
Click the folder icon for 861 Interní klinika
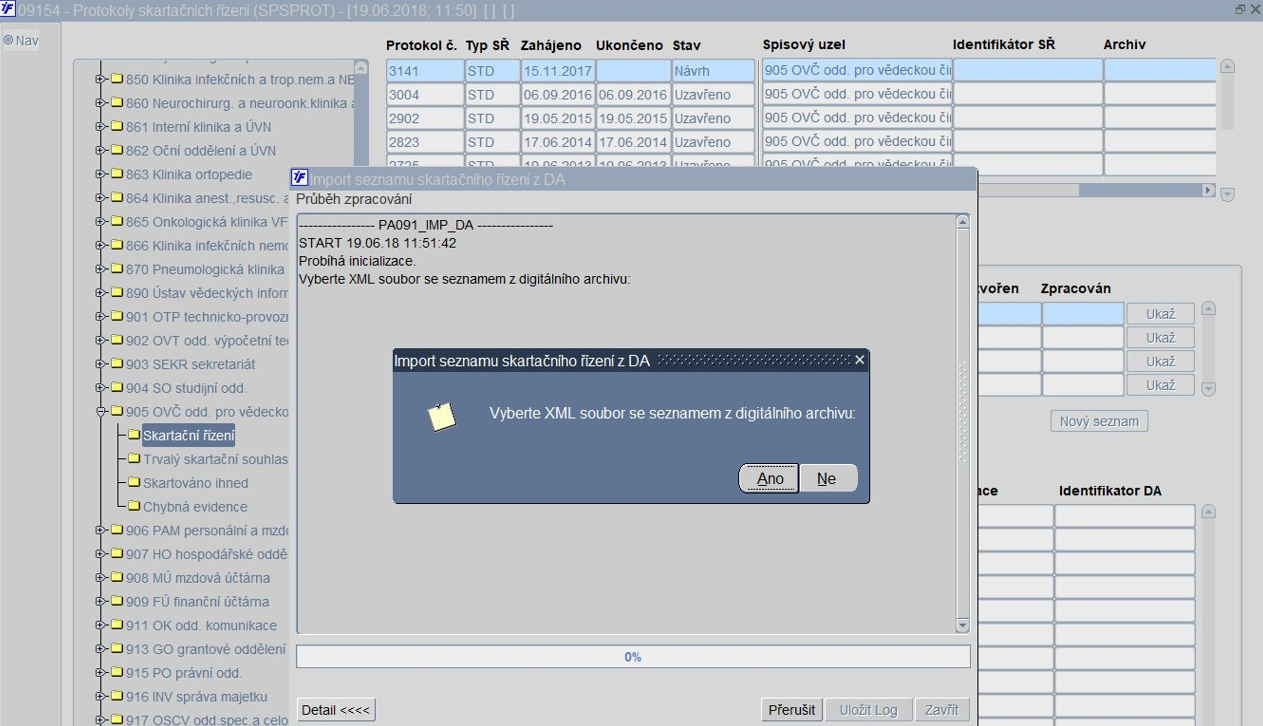[x=116, y=127]
